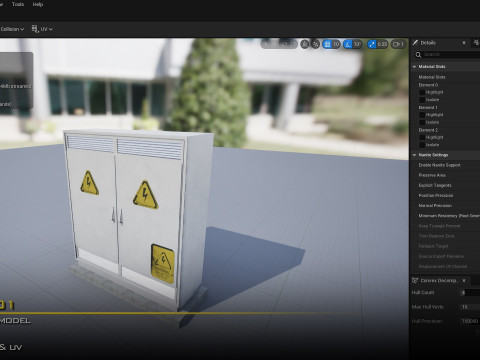Viewport: 480px width, 360px height.
Task: Click the Fallback Target property
Action: coord(433,246)
